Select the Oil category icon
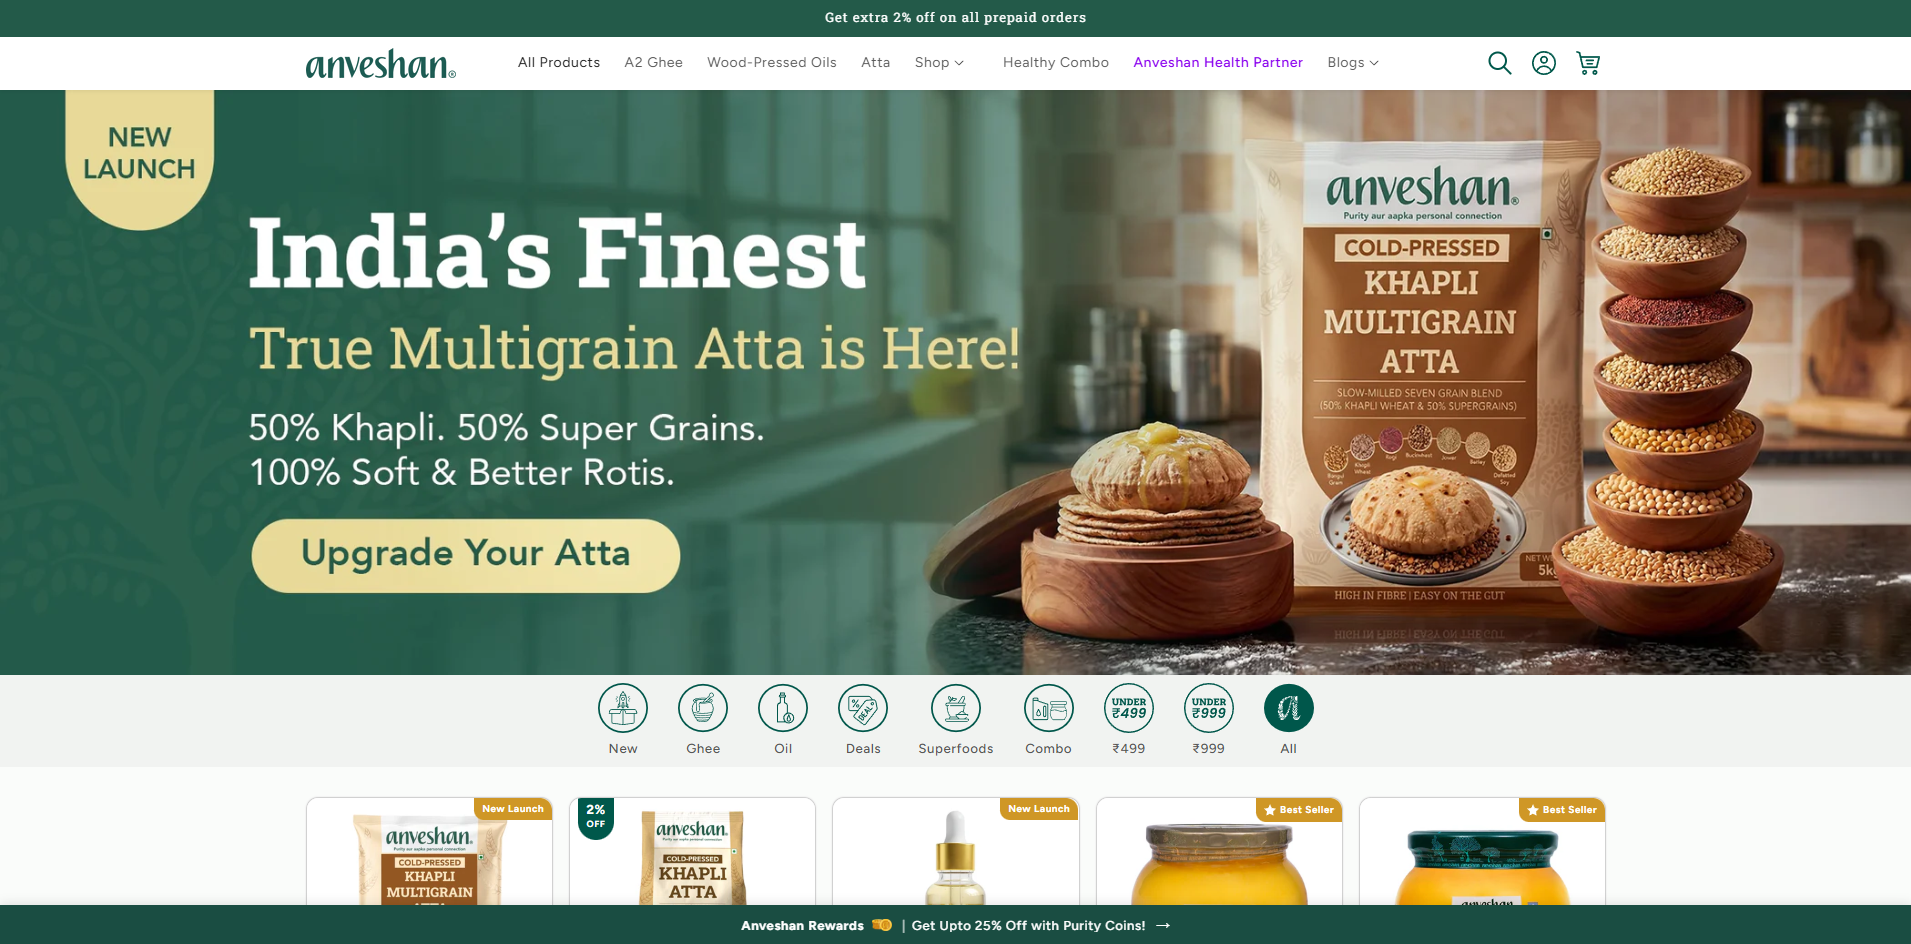 click(783, 709)
